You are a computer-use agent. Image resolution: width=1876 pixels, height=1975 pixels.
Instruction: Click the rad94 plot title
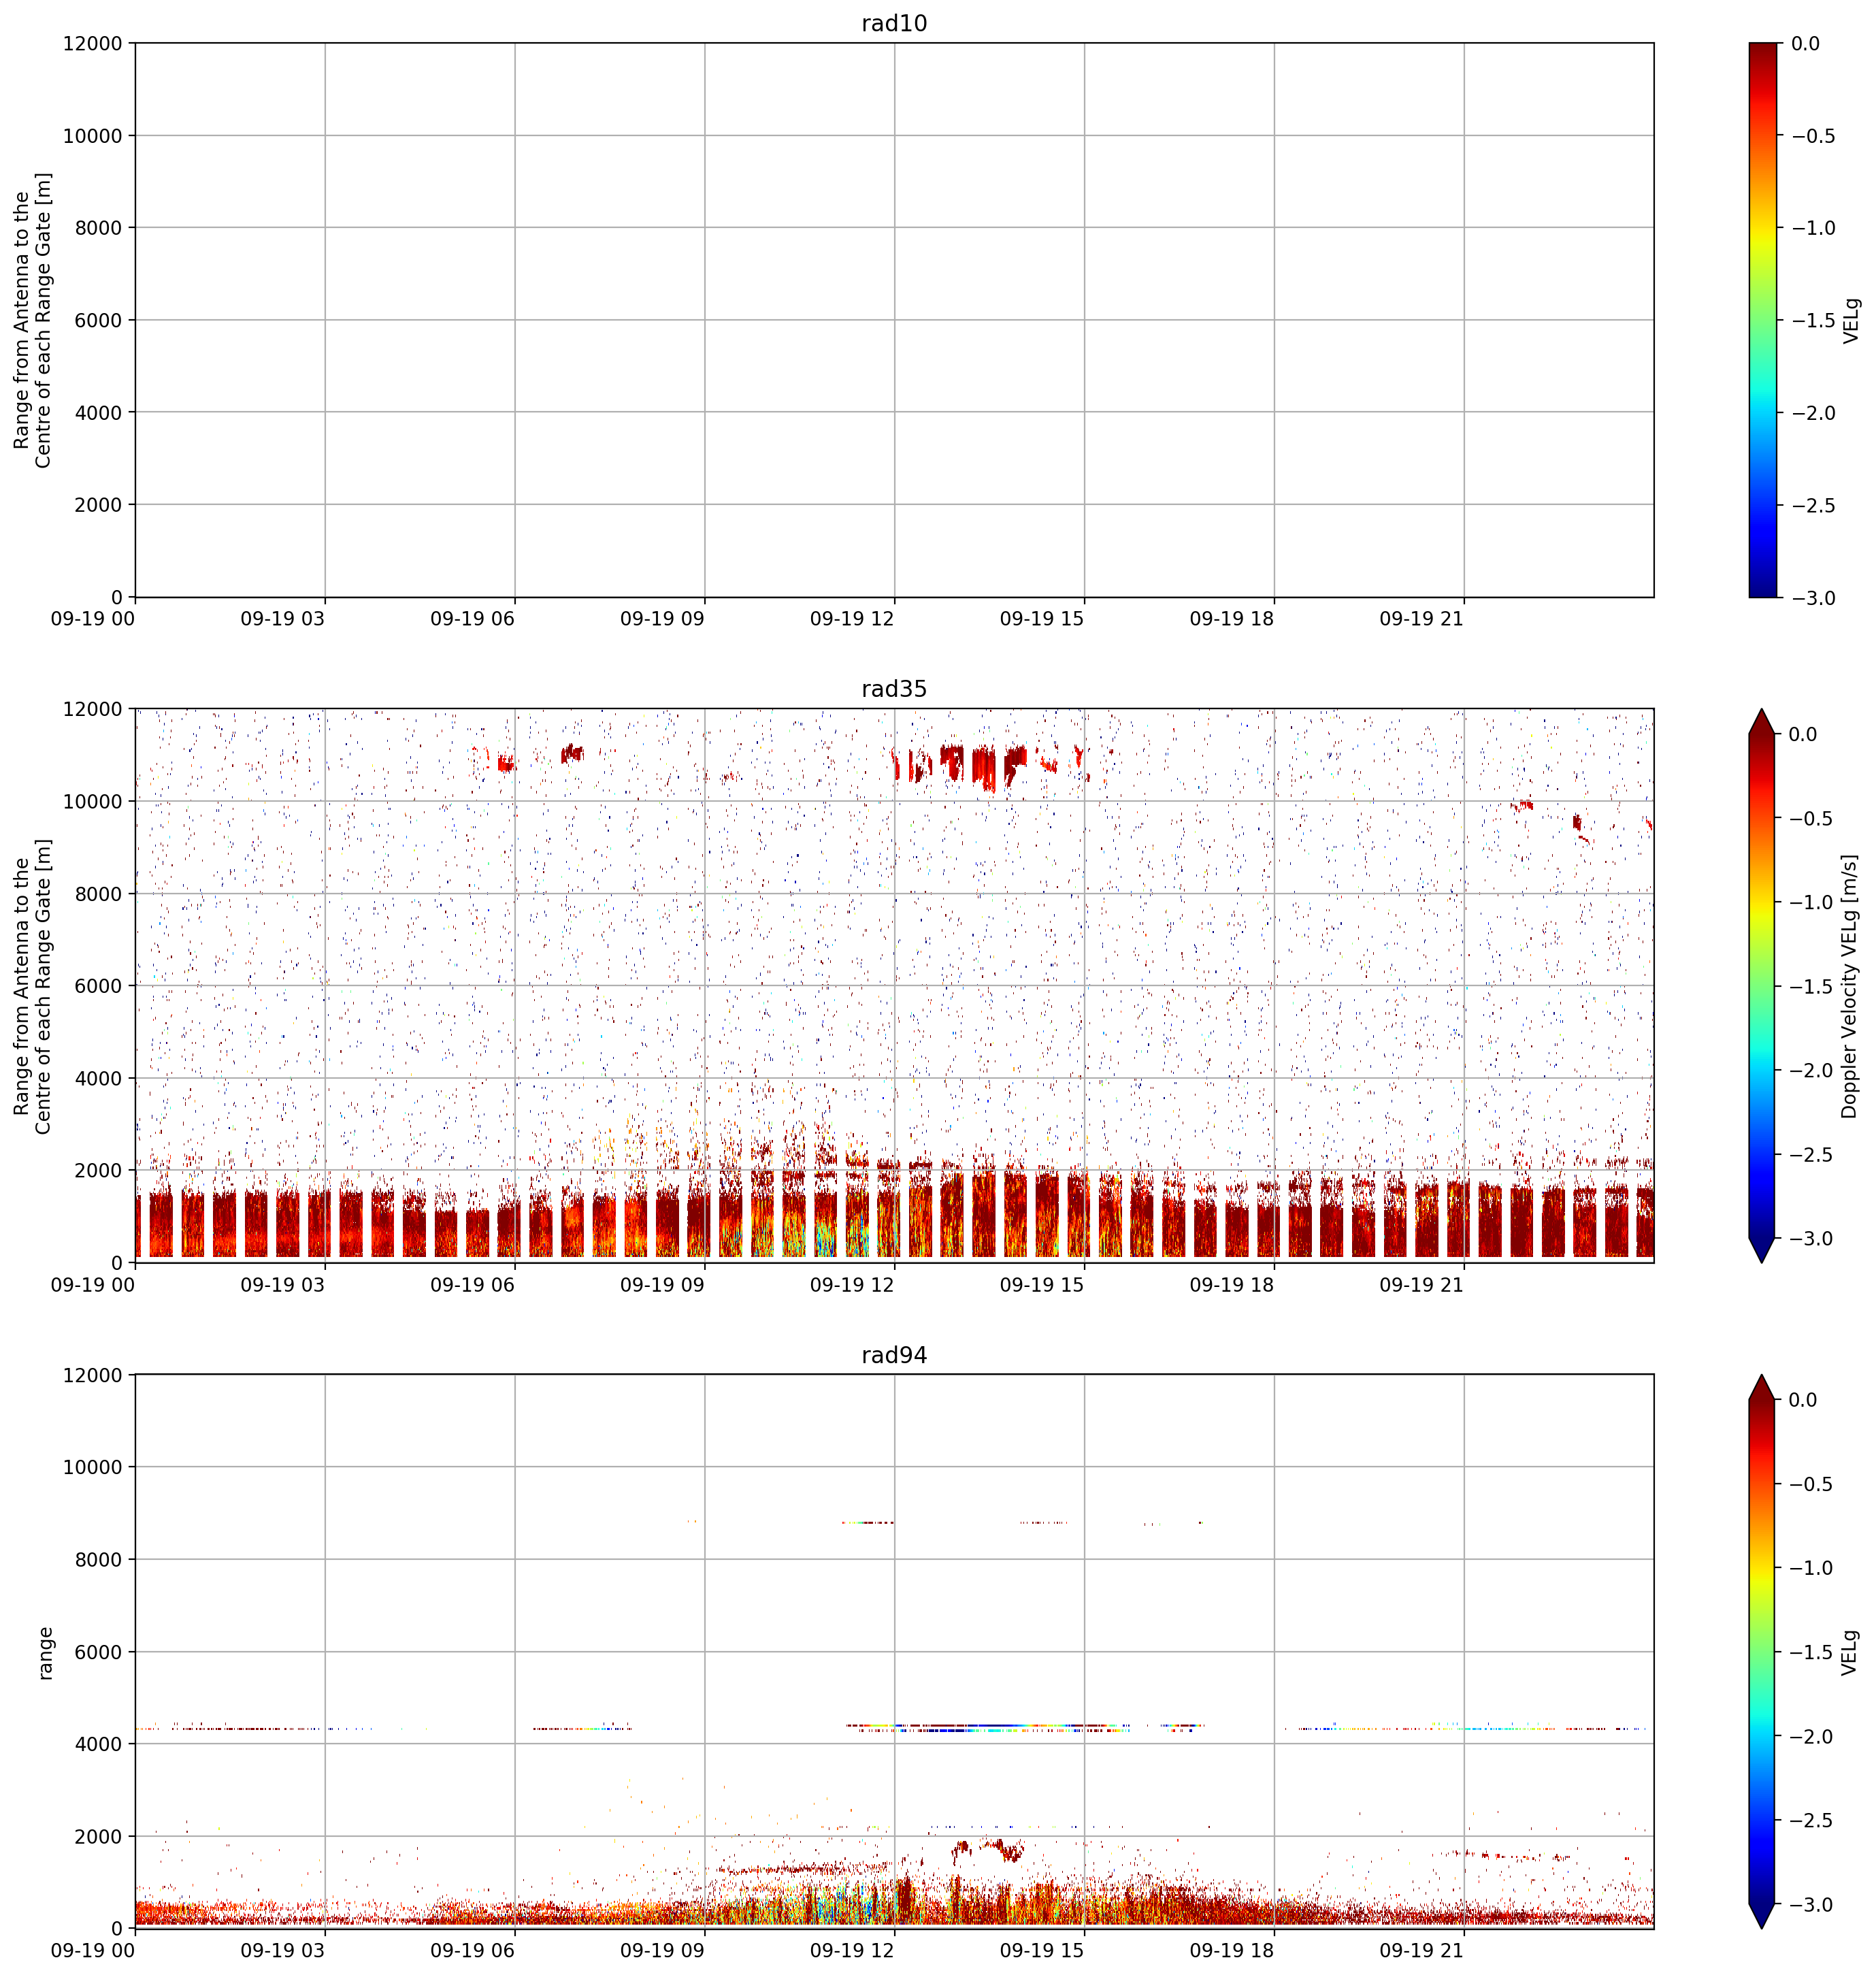(x=894, y=1355)
